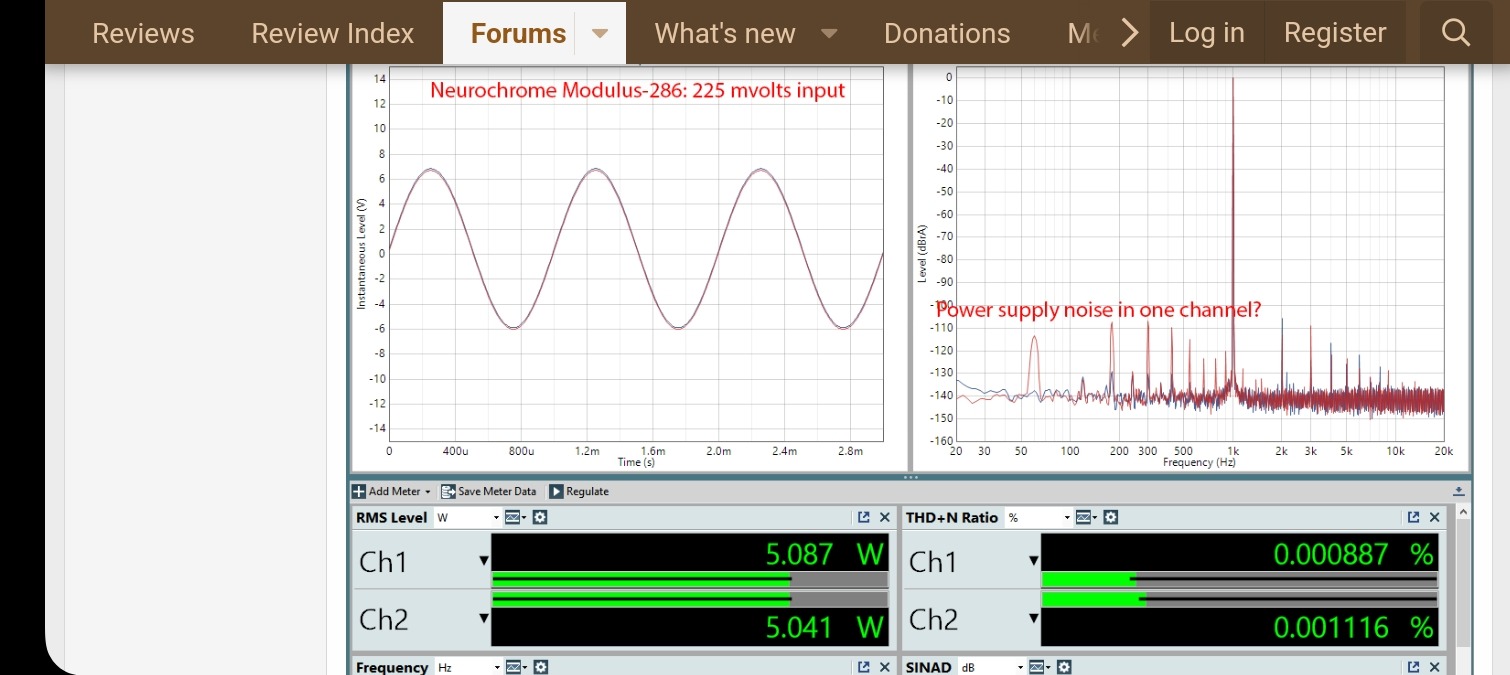1510x675 pixels.
Task: Pop out the THD+N Ratio meter
Action: [1414, 517]
